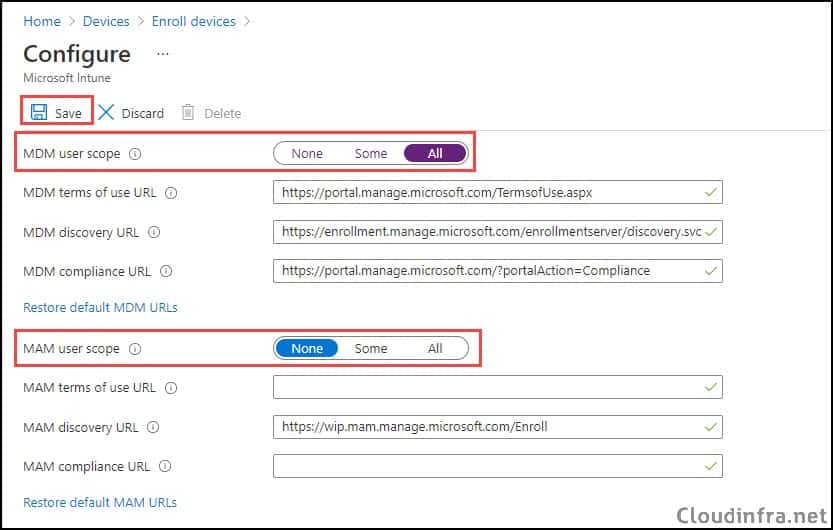This screenshot has width=833, height=530.
Task: Click the Save disk icon
Action: (39, 112)
